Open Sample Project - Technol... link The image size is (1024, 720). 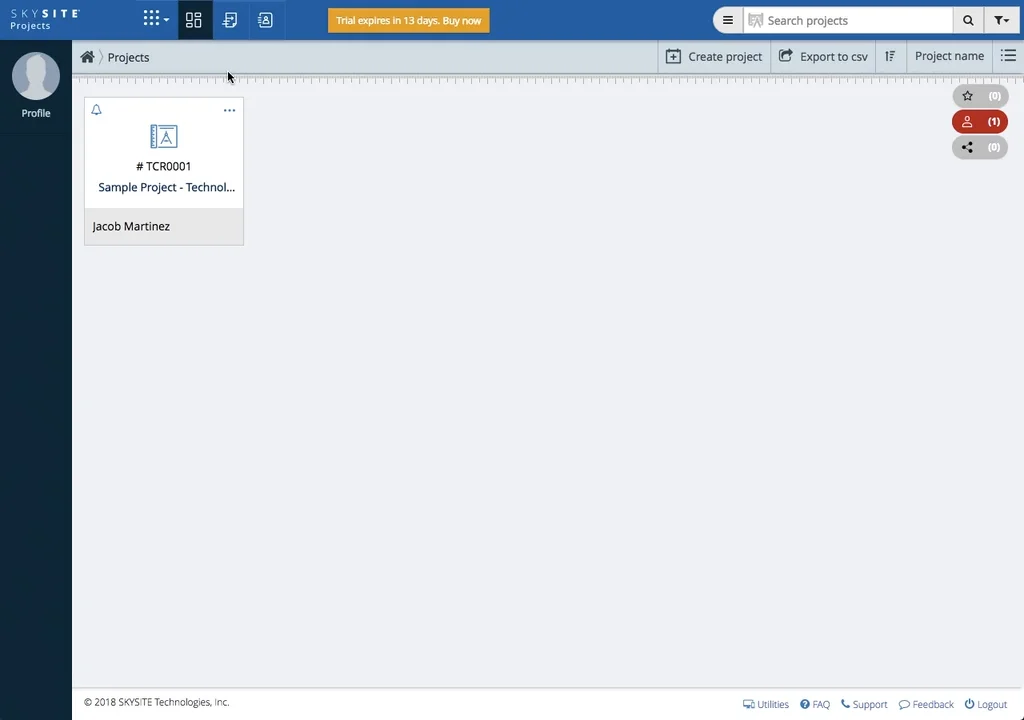167,187
